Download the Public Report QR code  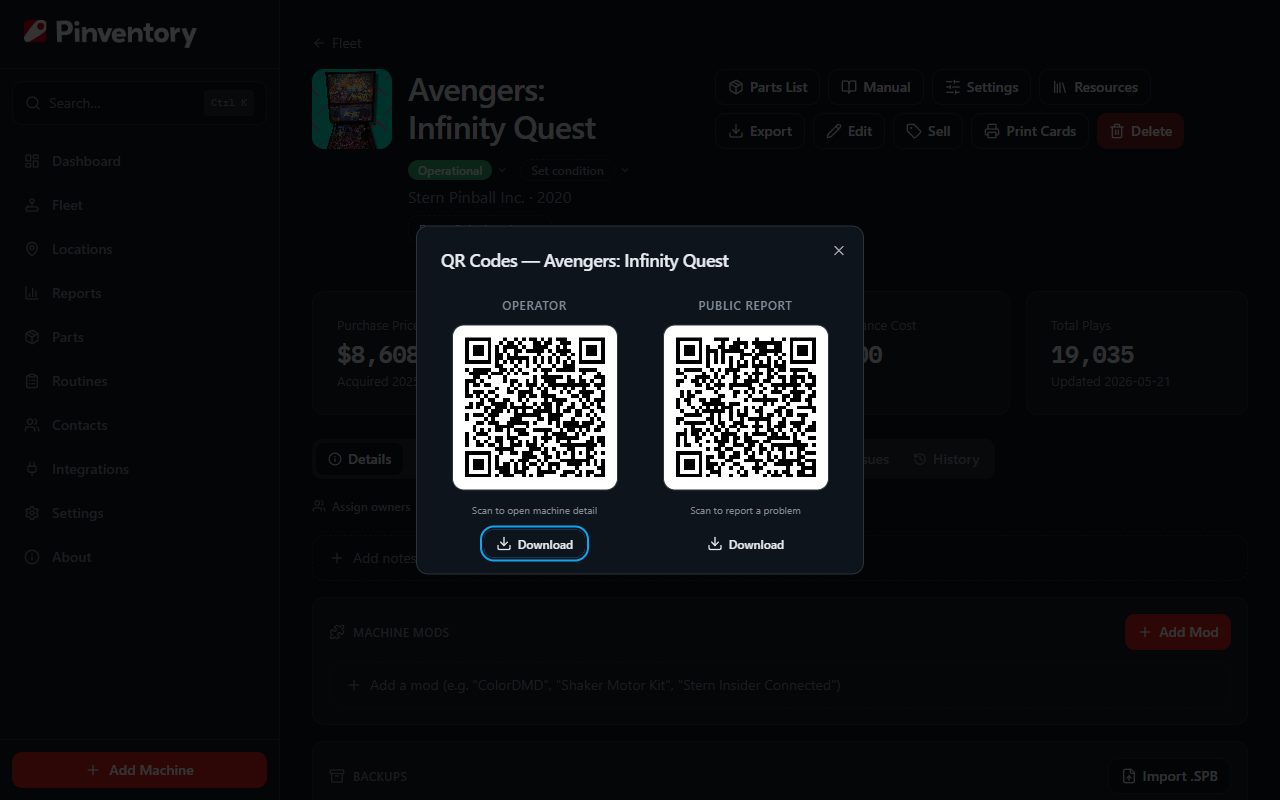click(x=745, y=544)
